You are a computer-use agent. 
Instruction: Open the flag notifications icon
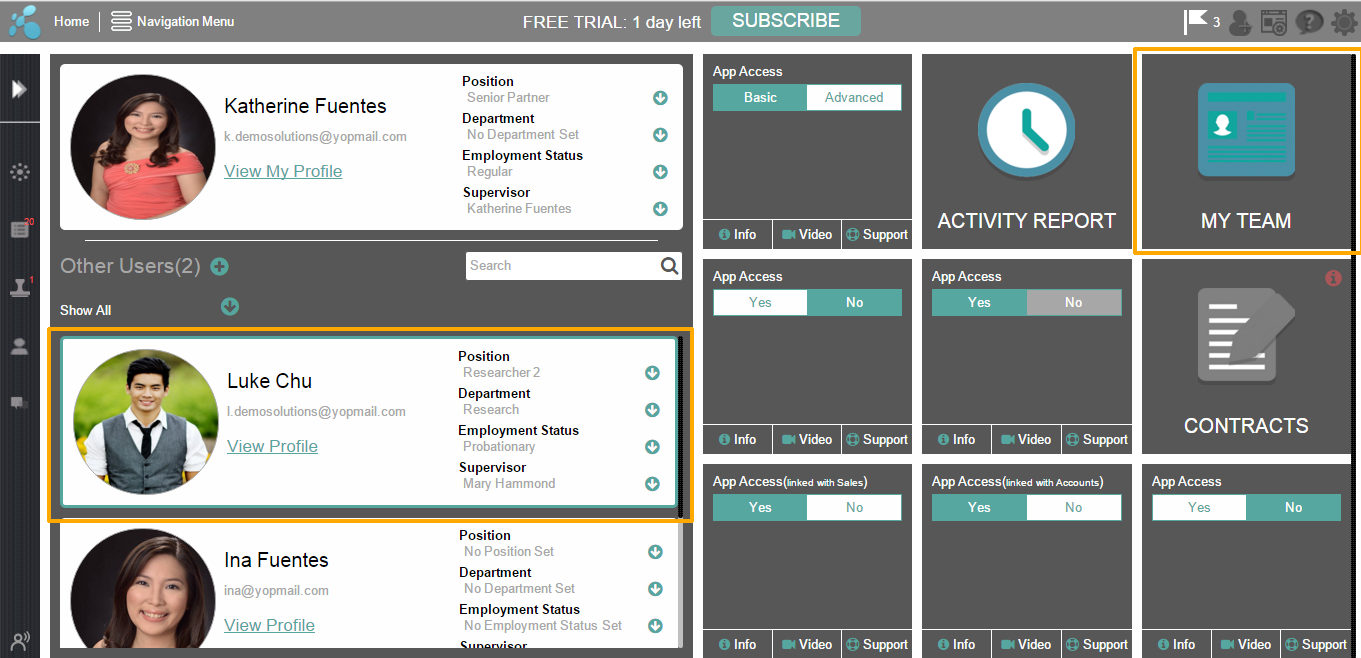coord(1195,21)
